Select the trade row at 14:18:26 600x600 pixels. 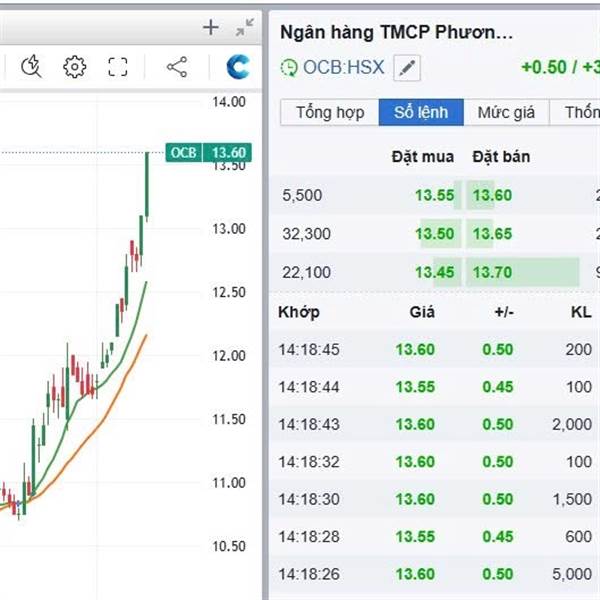[x=434, y=574]
